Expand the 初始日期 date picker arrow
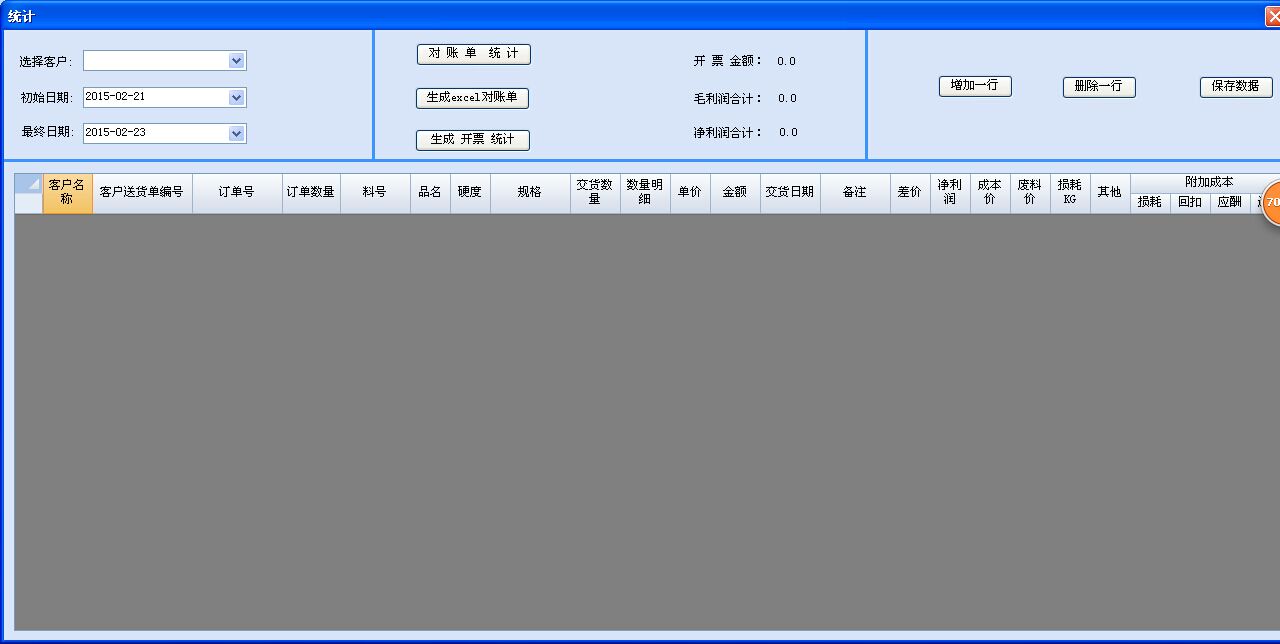The width and height of the screenshot is (1280, 644). tap(236, 97)
